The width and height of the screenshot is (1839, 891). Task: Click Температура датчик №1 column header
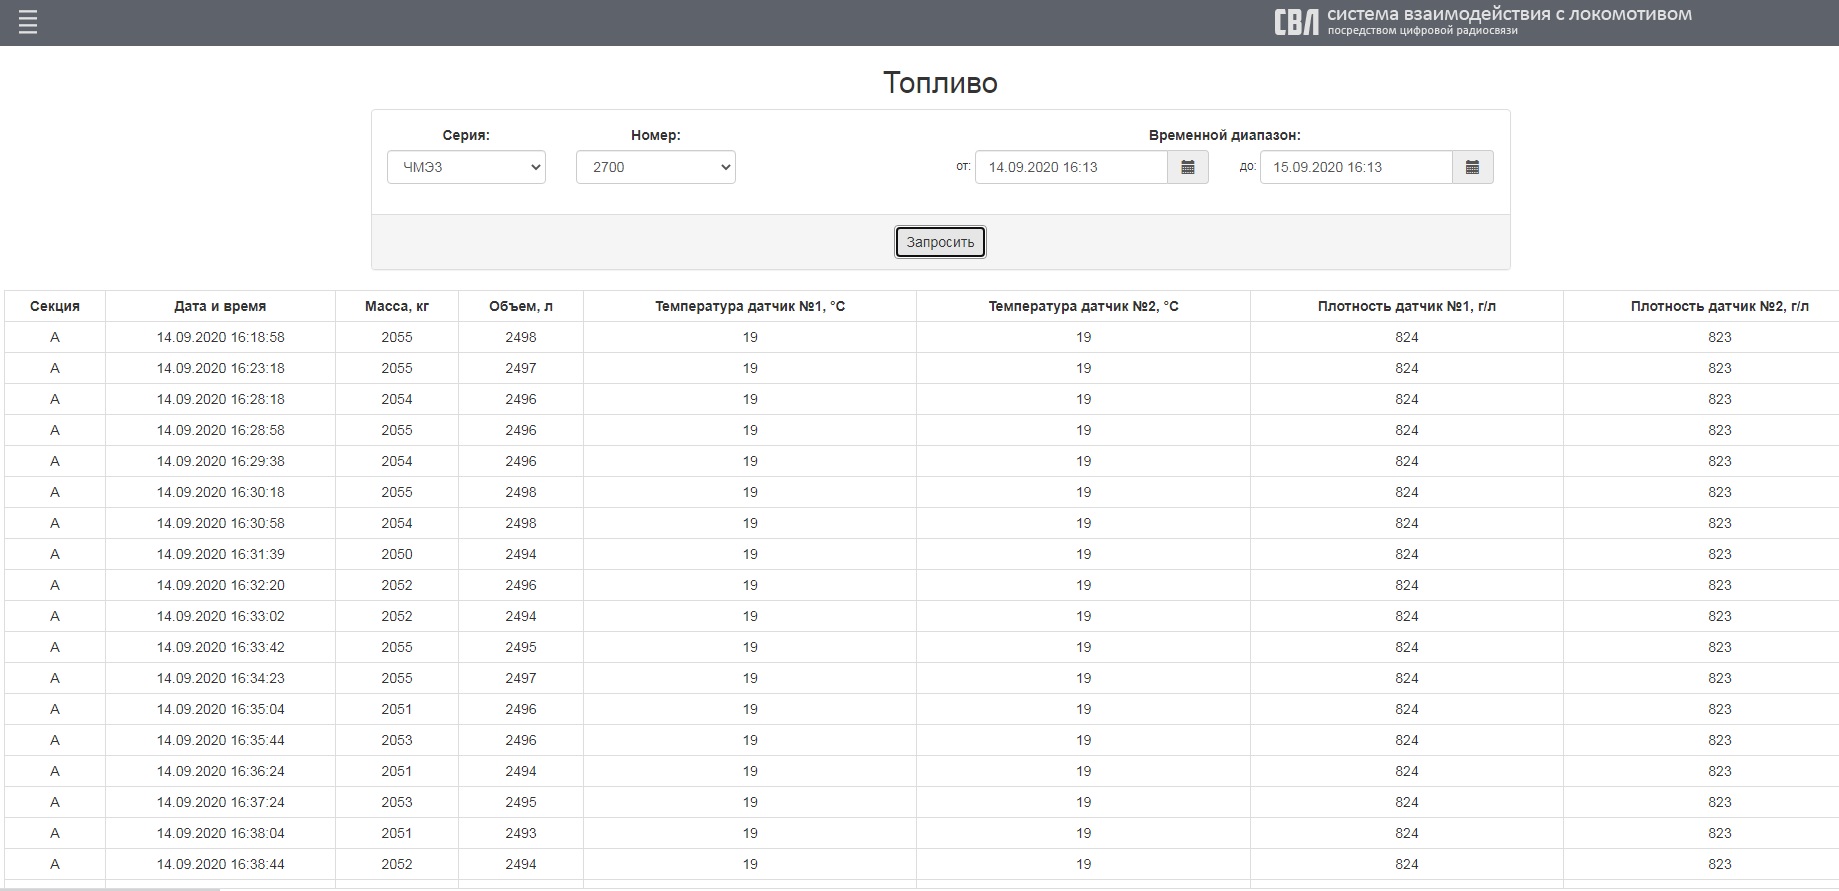coord(750,306)
